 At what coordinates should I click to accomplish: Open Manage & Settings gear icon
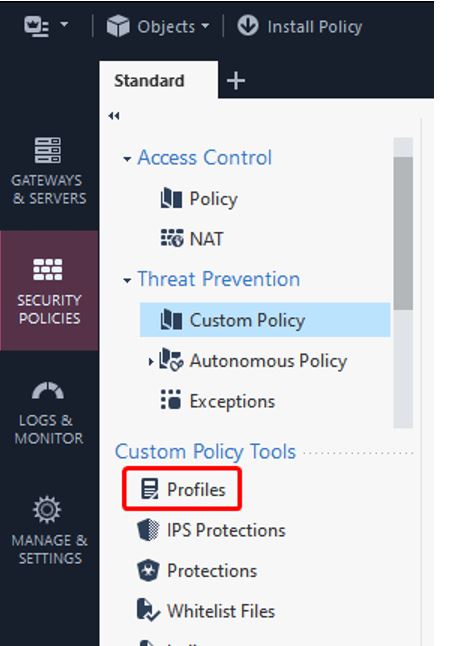[x=47, y=509]
